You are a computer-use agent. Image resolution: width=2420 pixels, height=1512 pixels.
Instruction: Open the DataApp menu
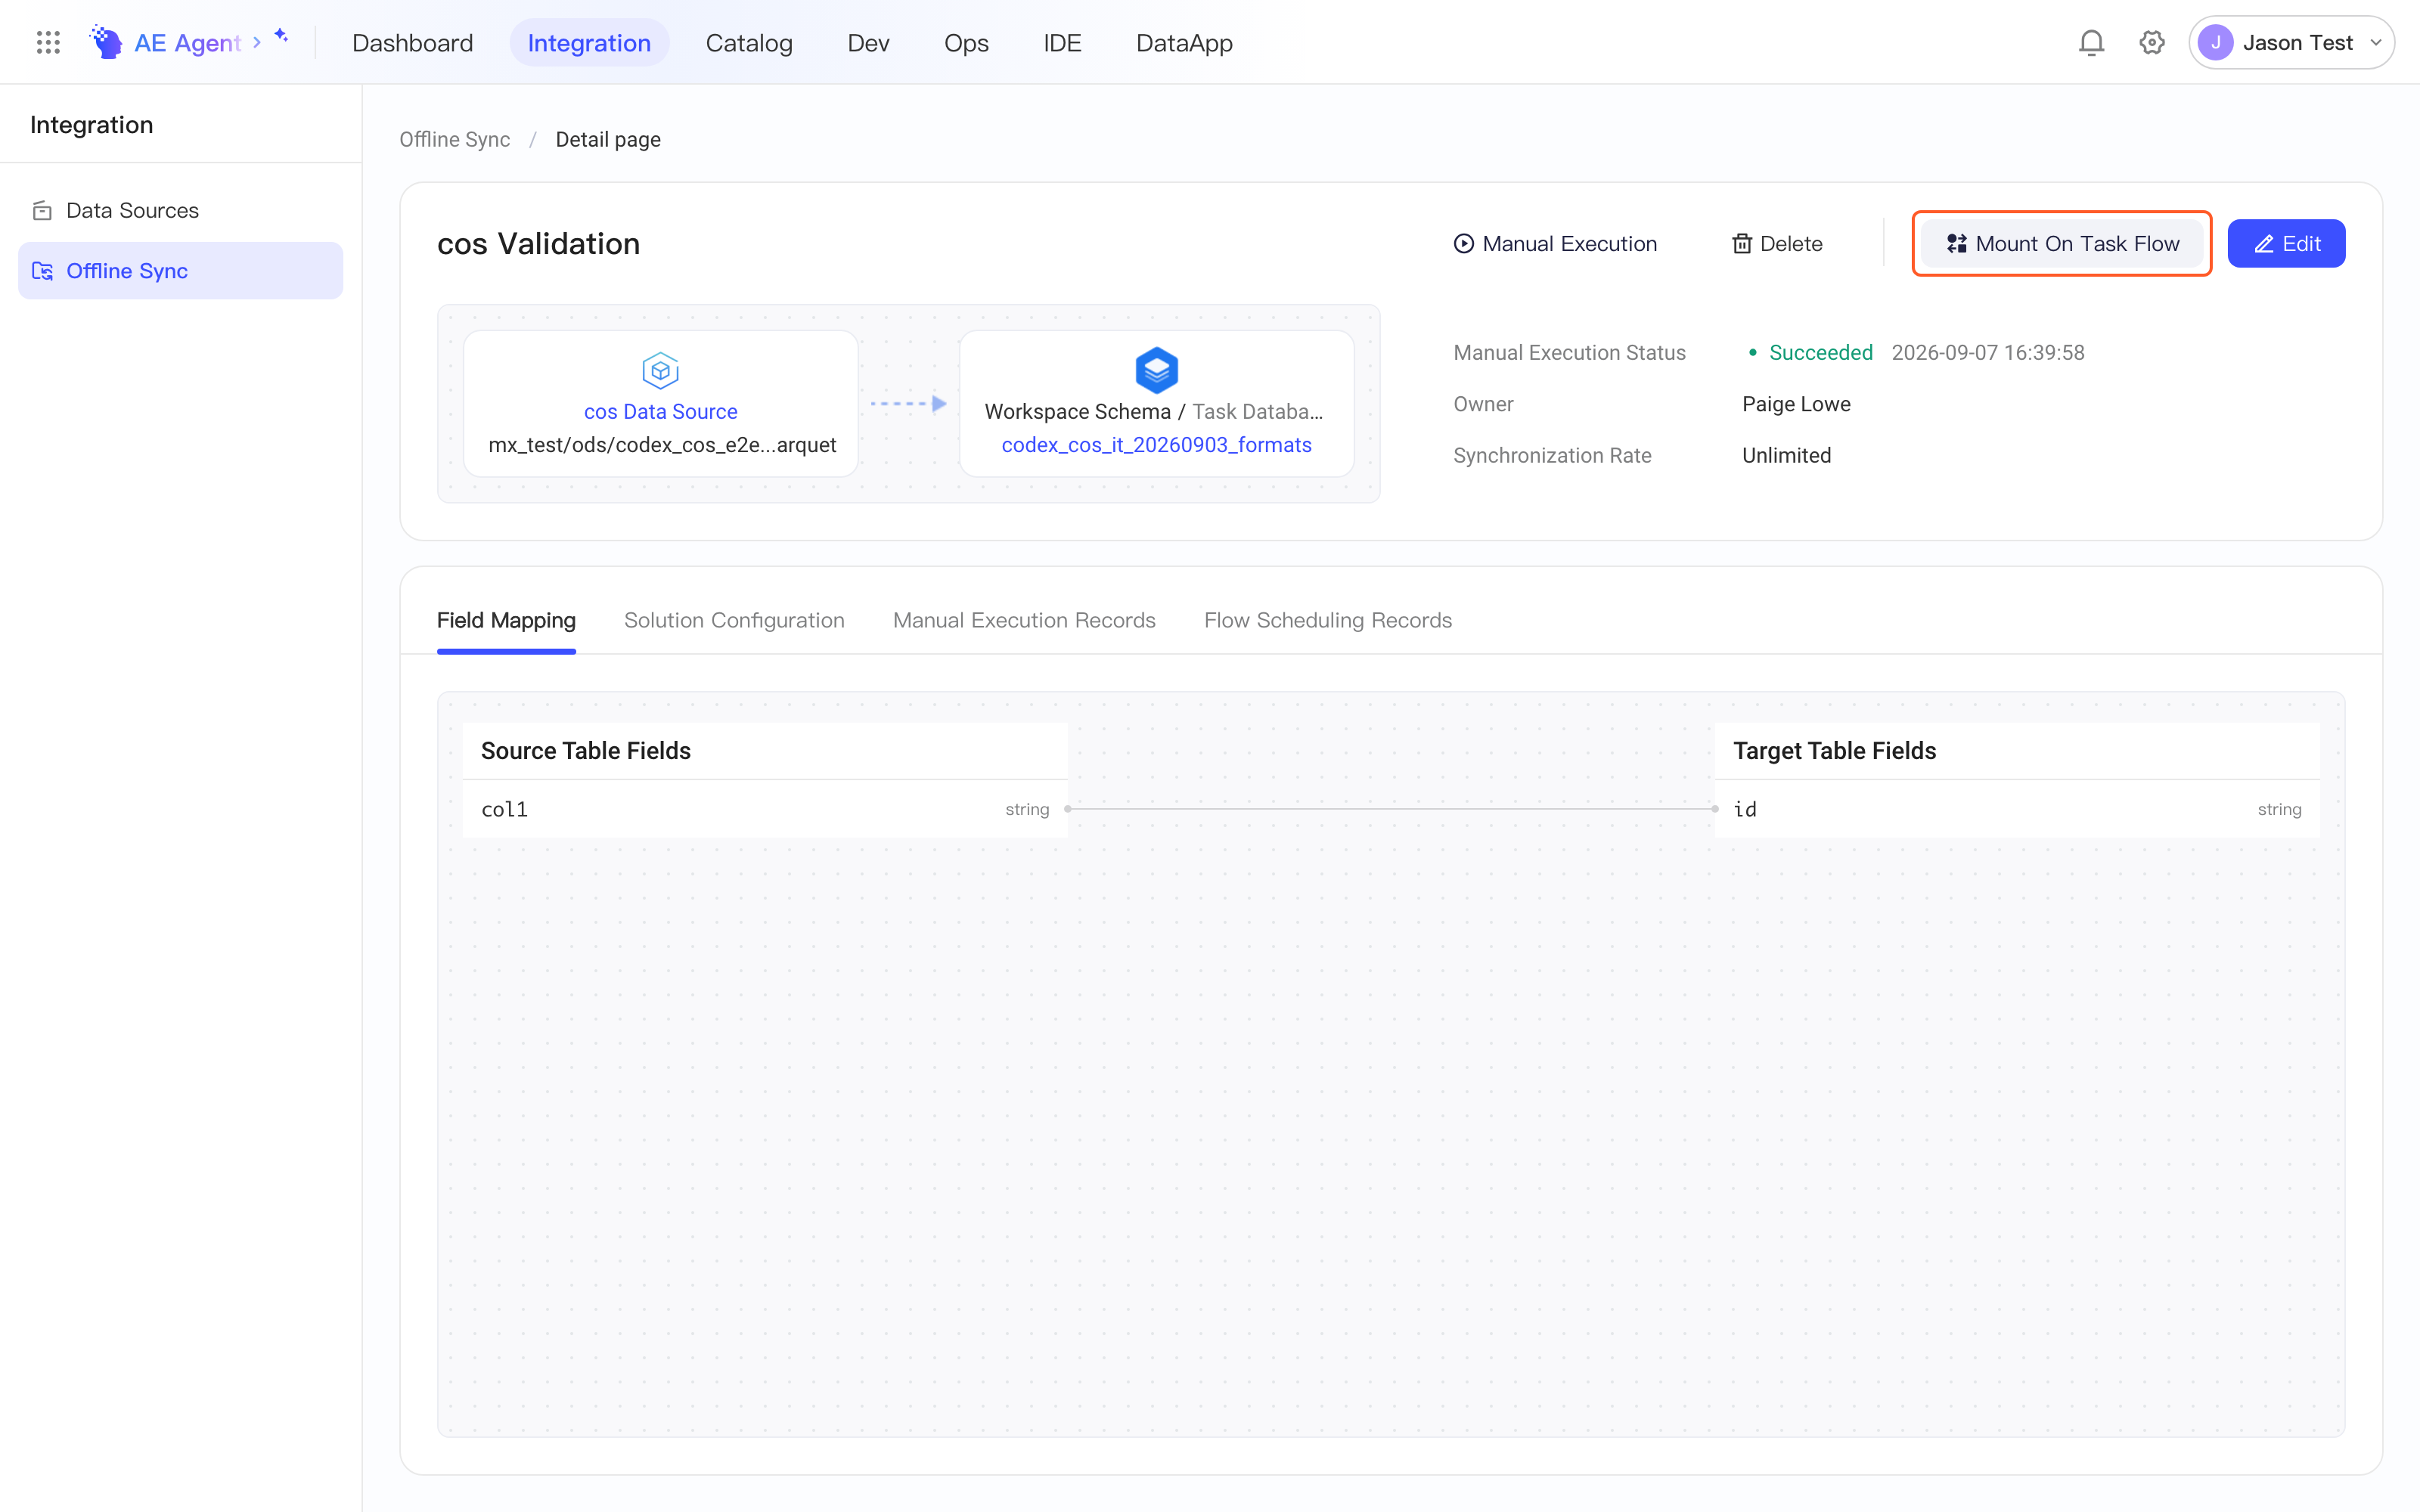(1184, 43)
